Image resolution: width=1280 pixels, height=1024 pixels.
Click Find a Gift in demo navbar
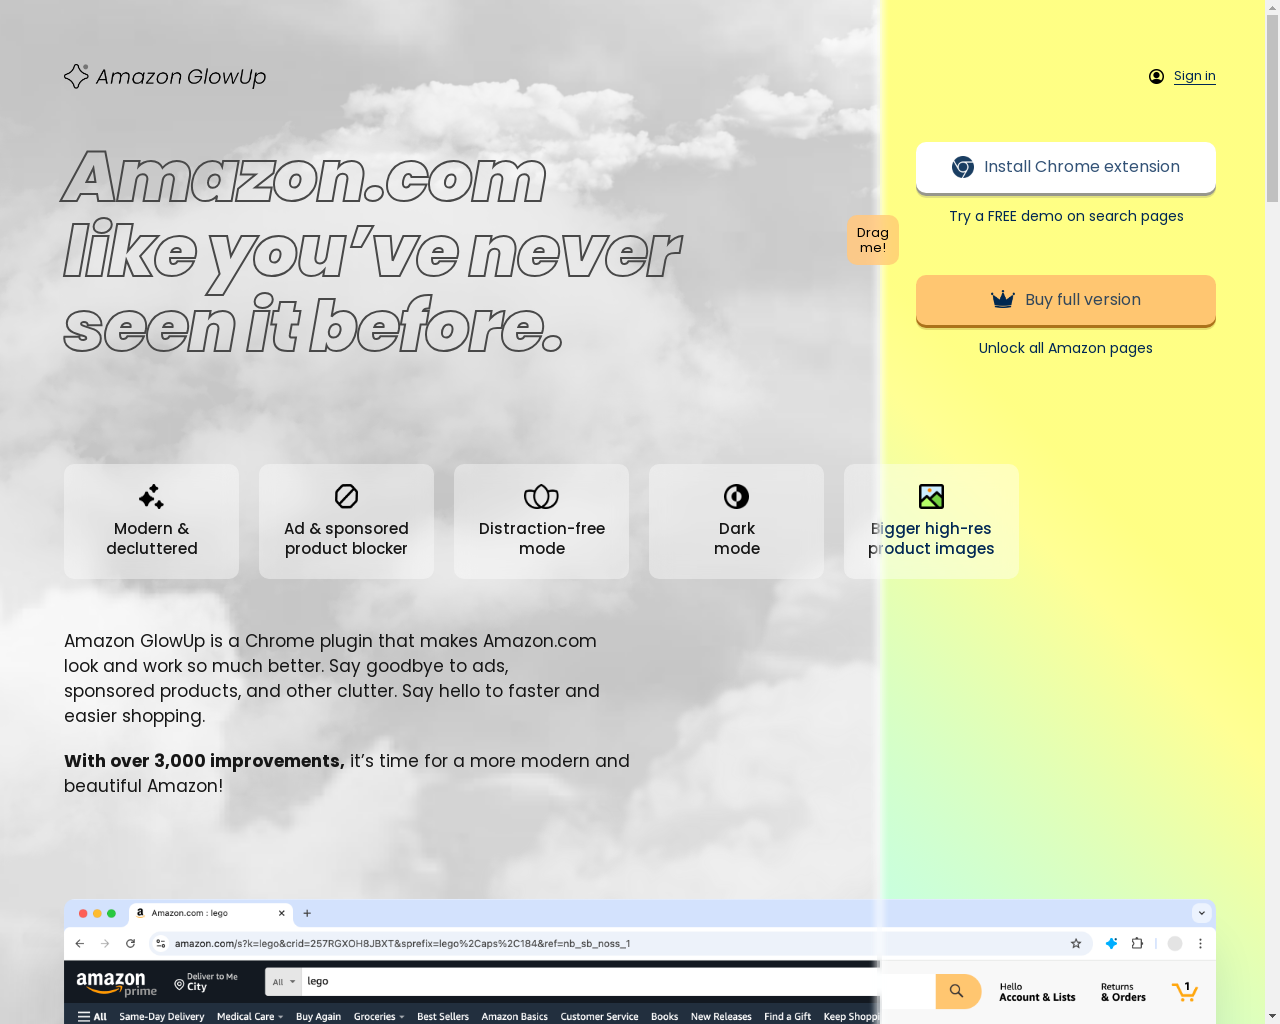click(788, 1016)
